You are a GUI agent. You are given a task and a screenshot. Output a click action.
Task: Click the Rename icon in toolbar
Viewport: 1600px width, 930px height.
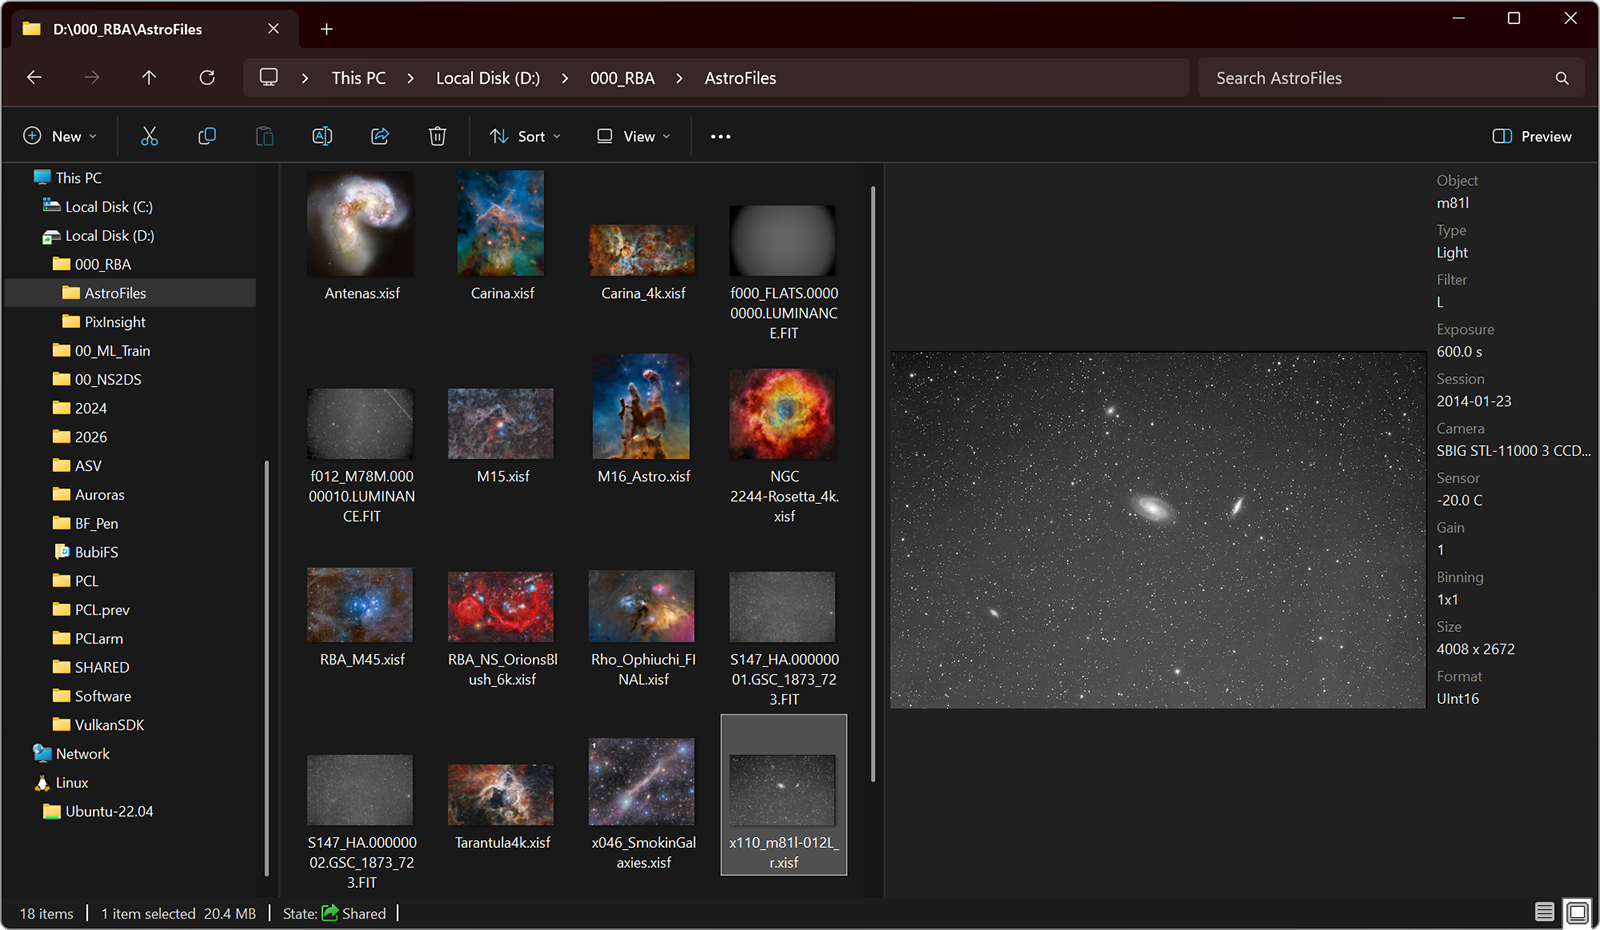[322, 136]
